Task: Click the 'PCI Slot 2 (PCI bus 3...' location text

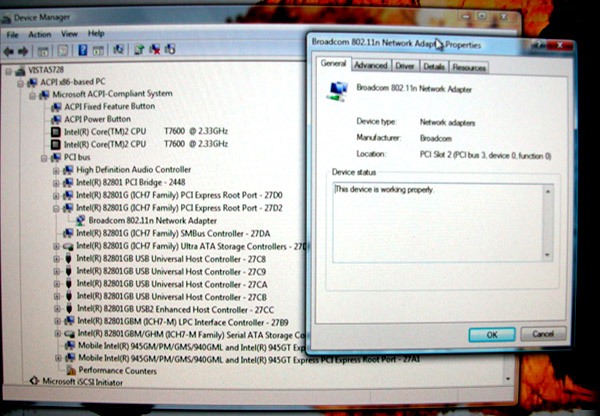Action: (x=486, y=156)
